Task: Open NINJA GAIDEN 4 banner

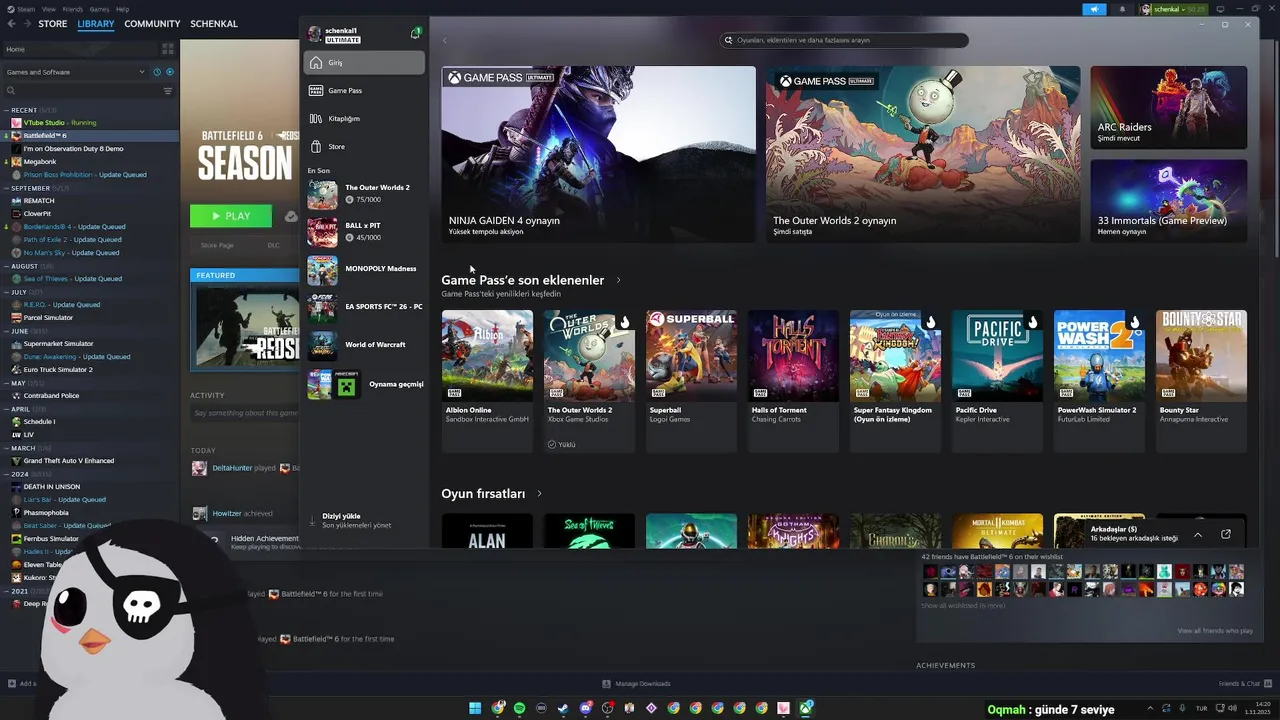Action: [599, 154]
